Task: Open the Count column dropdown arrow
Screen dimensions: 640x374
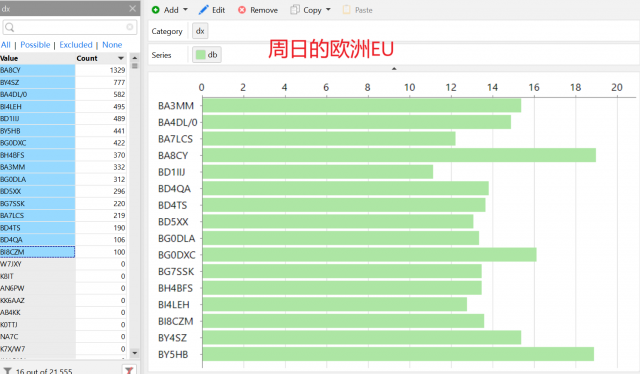Action: click(x=121, y=58)
